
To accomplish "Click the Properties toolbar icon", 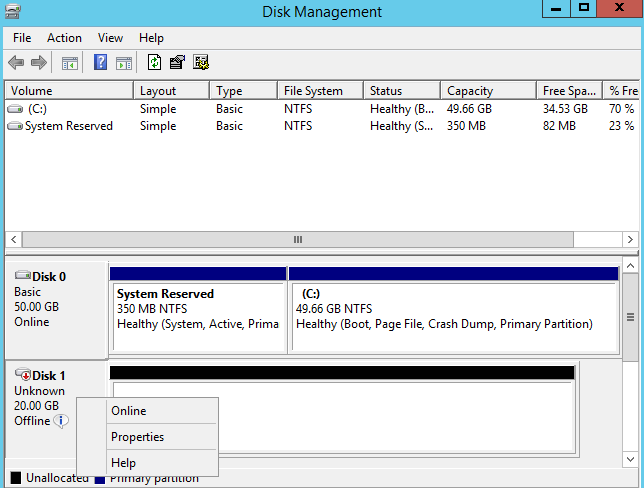I will pyautogui.click(x=178, y=63).
